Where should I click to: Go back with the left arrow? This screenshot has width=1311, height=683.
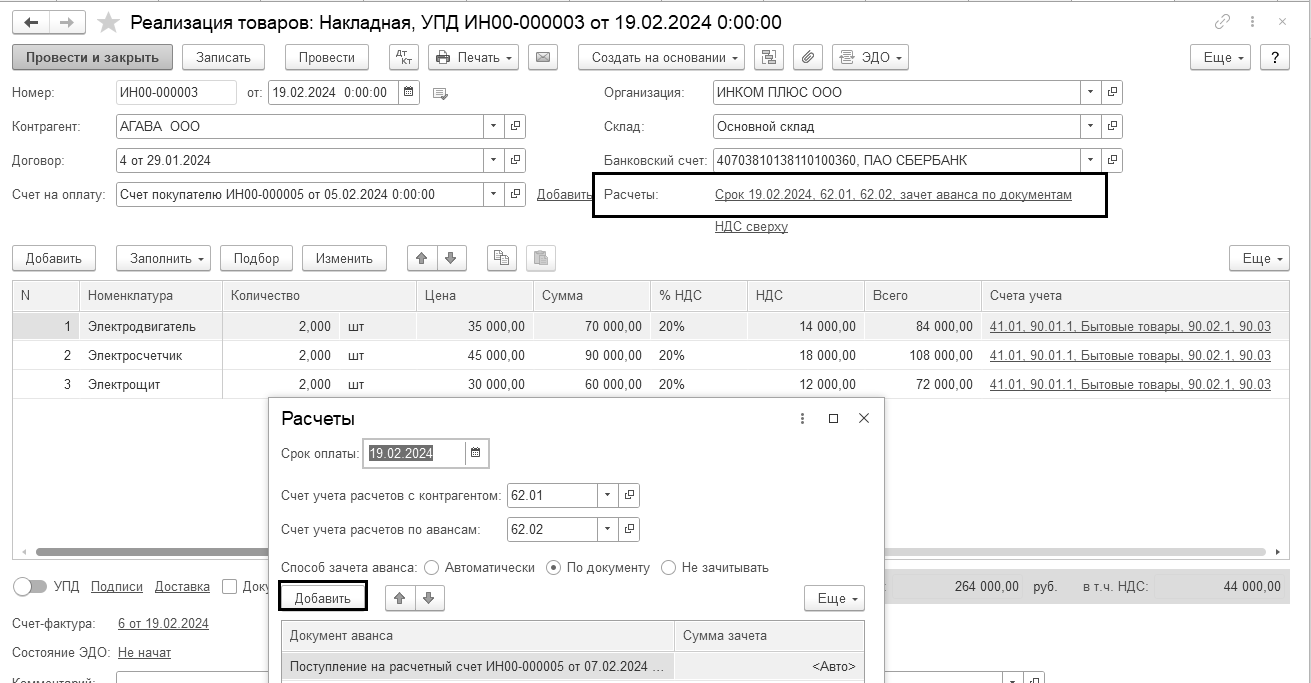[30, 22]
